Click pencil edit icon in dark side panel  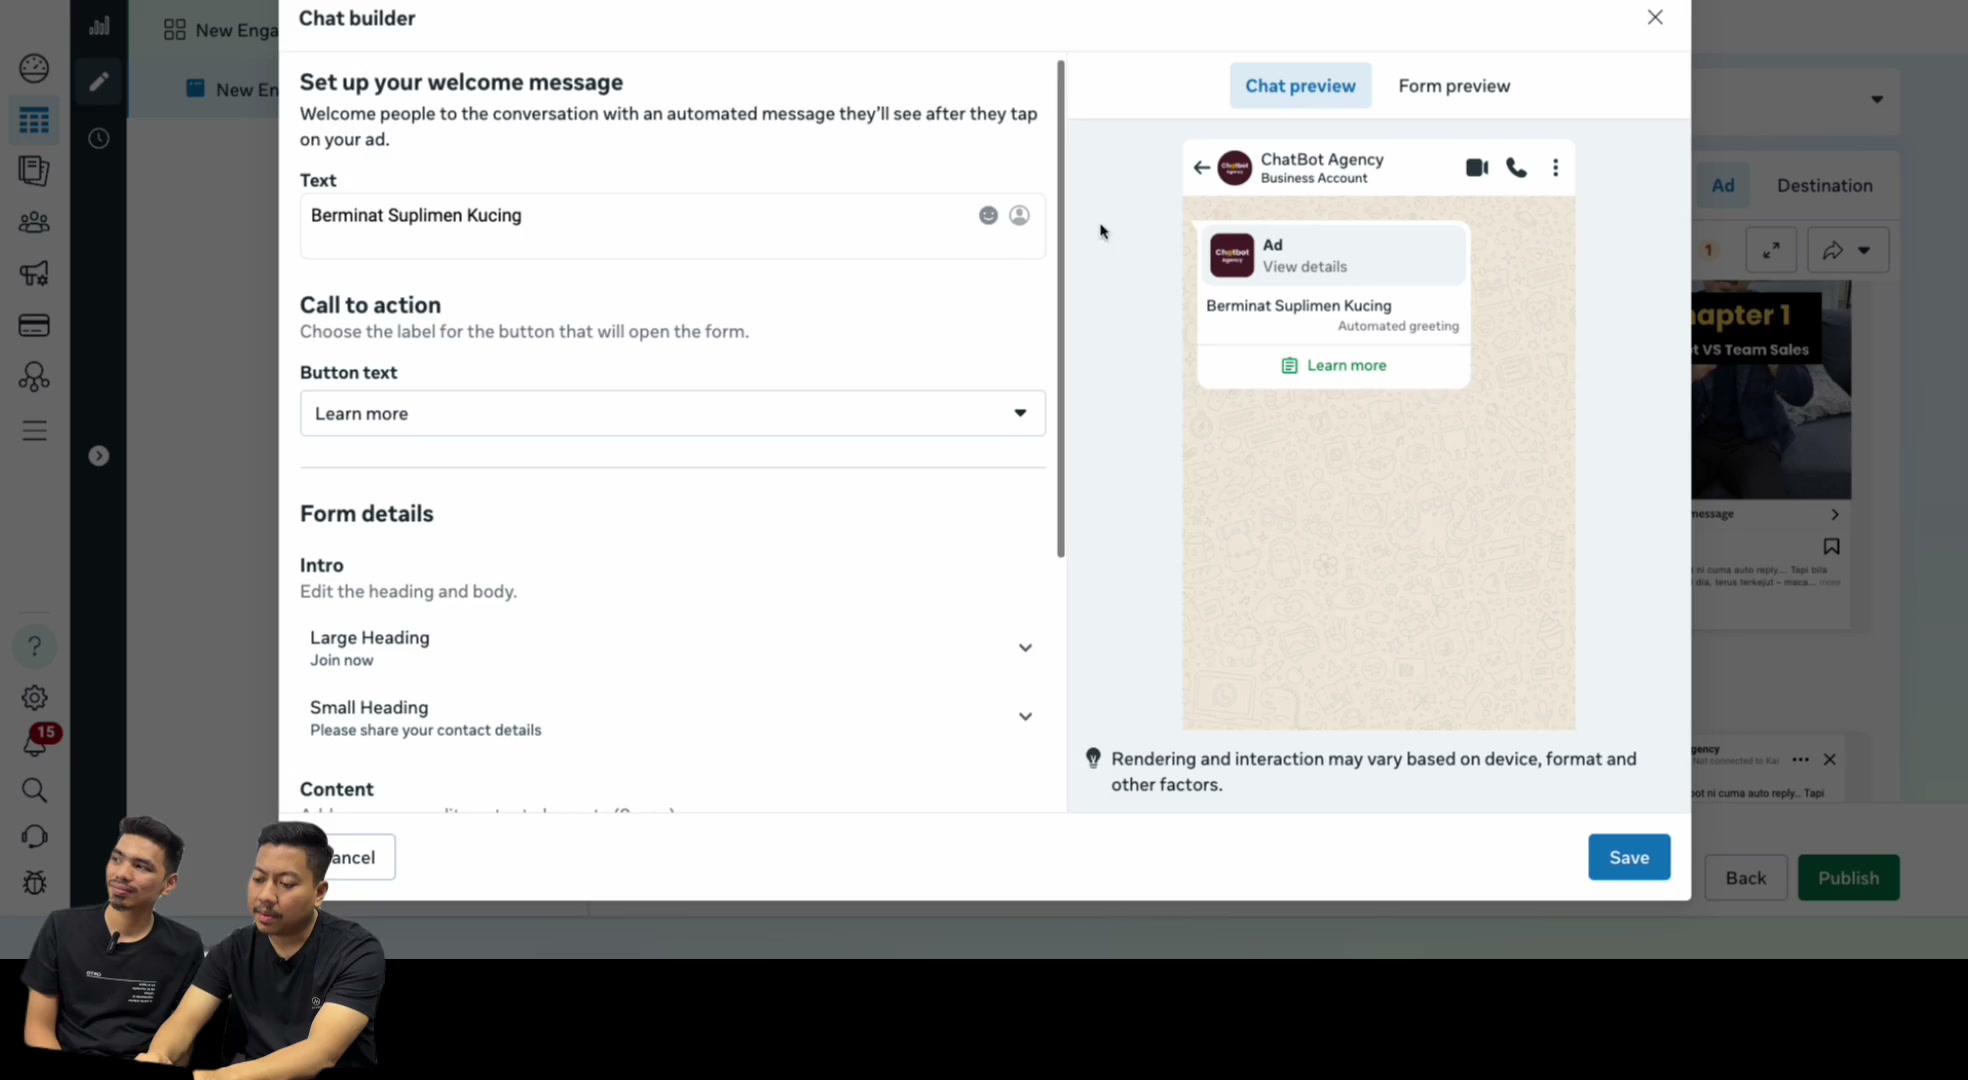tap(98, 82)
